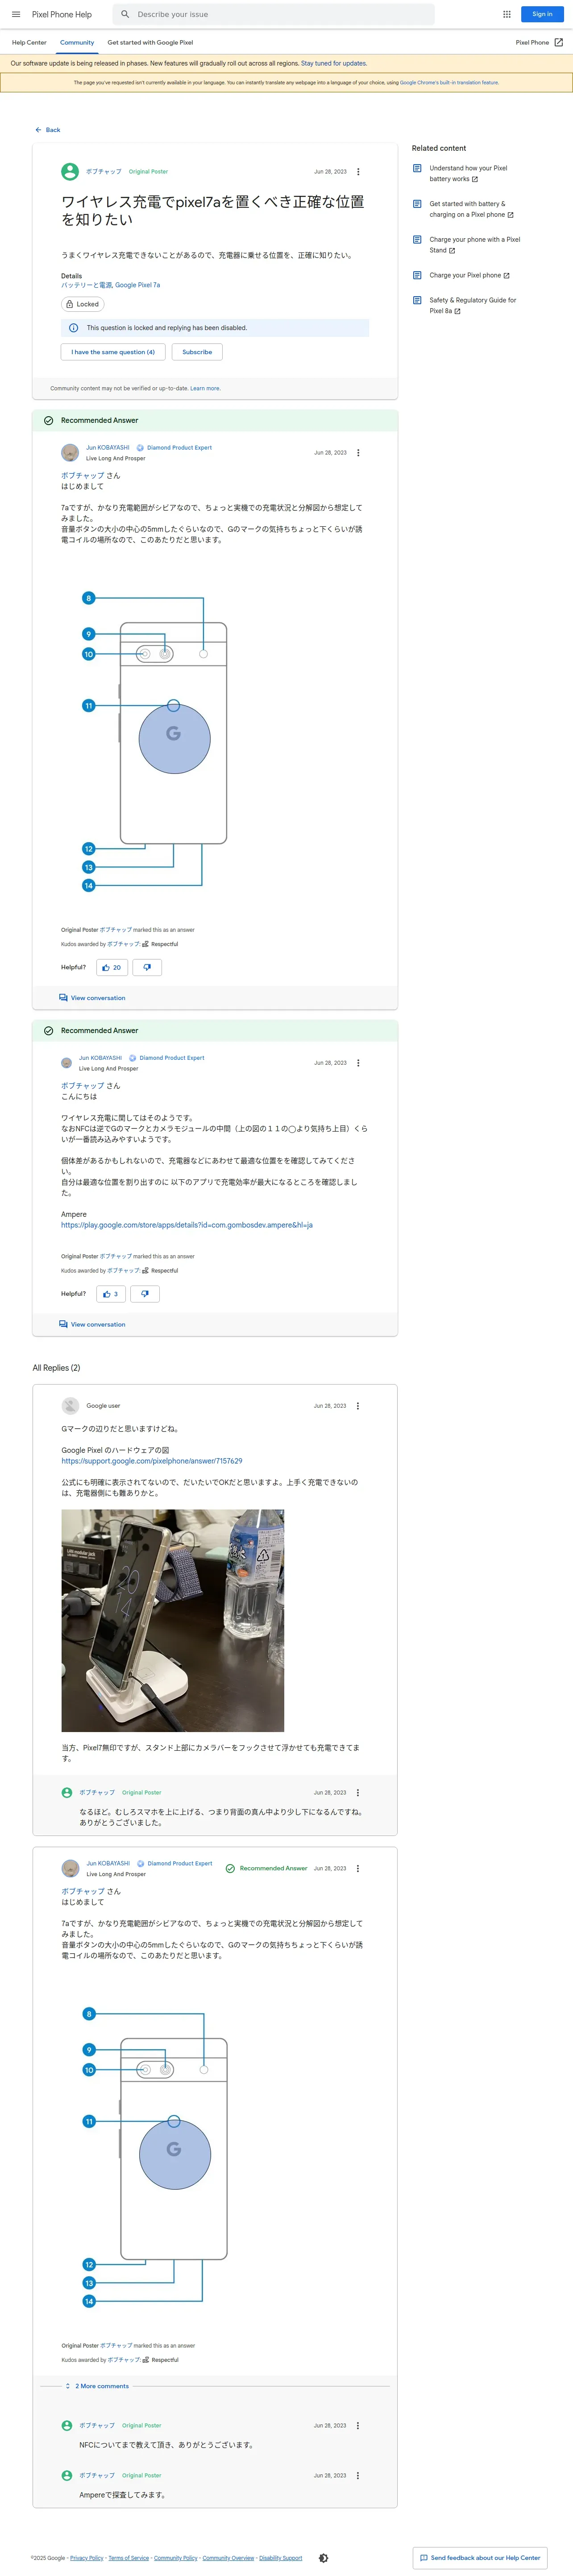
Task: Open more options on the original question
Action: point(359,172)
